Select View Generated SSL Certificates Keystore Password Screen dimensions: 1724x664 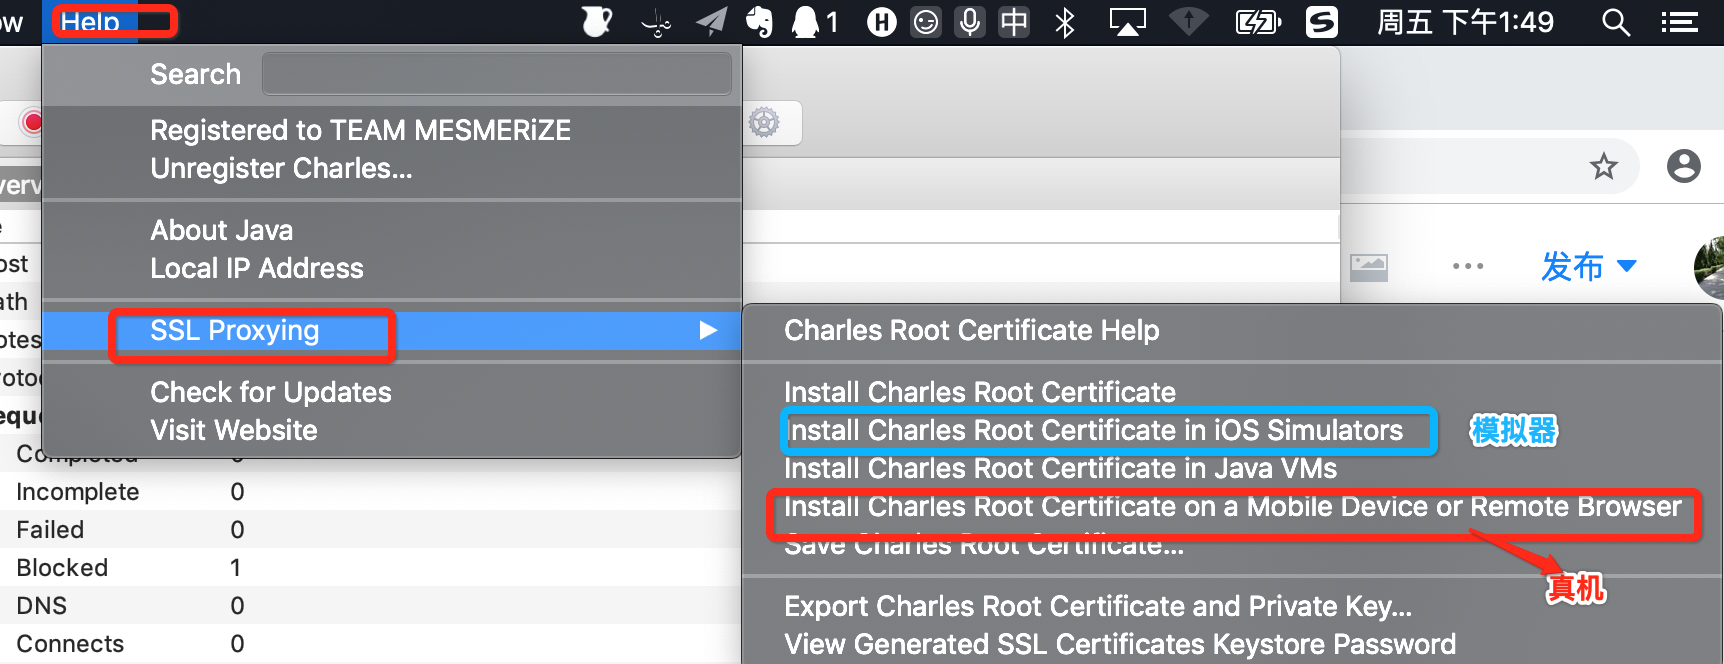(1120, 644)
